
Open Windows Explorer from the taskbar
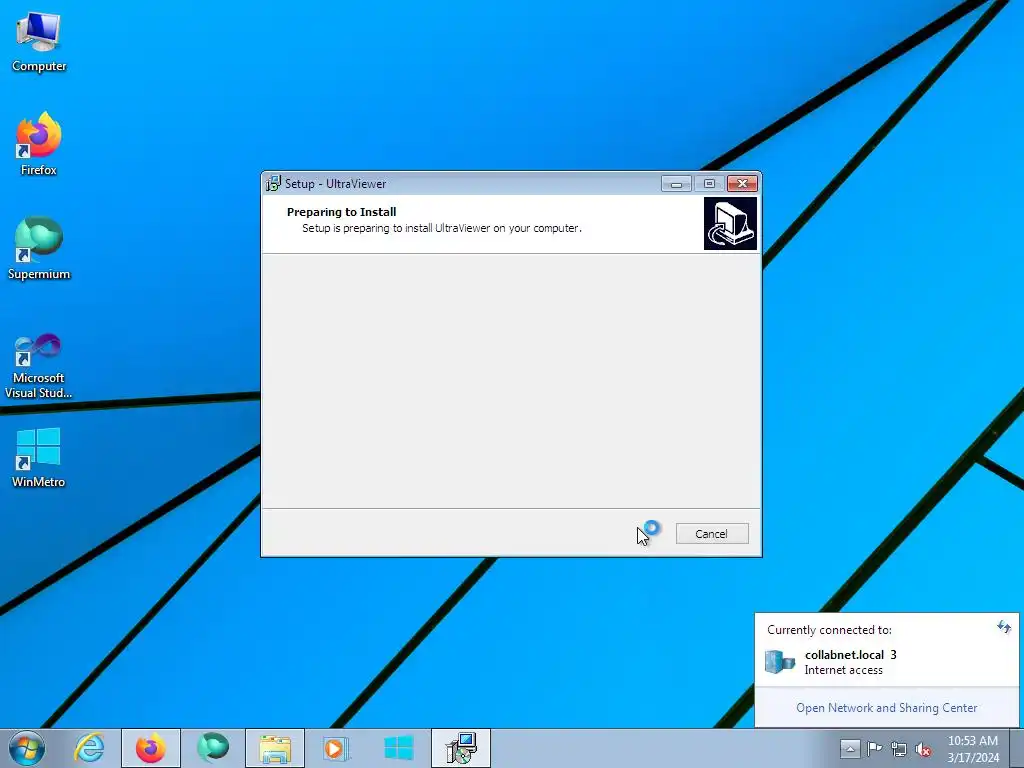(275, 748)
